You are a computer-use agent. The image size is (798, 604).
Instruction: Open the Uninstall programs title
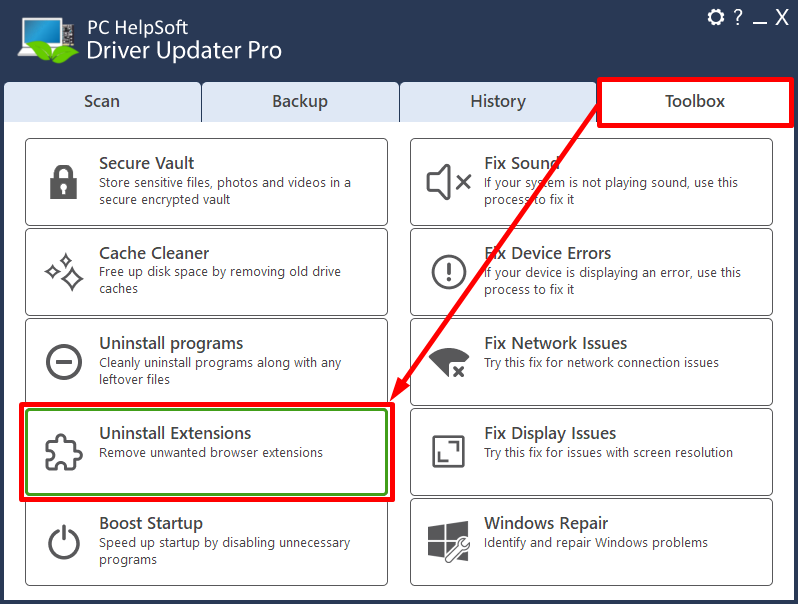171,343
